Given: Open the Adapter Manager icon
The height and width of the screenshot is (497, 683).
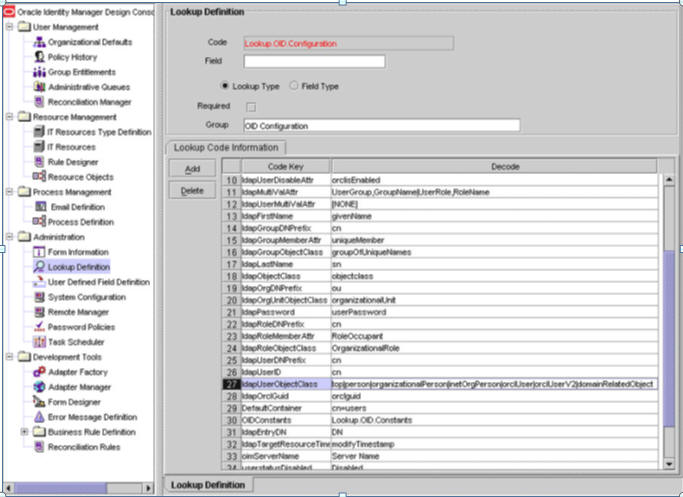Looking at the screenshot, I should point(39,387).
